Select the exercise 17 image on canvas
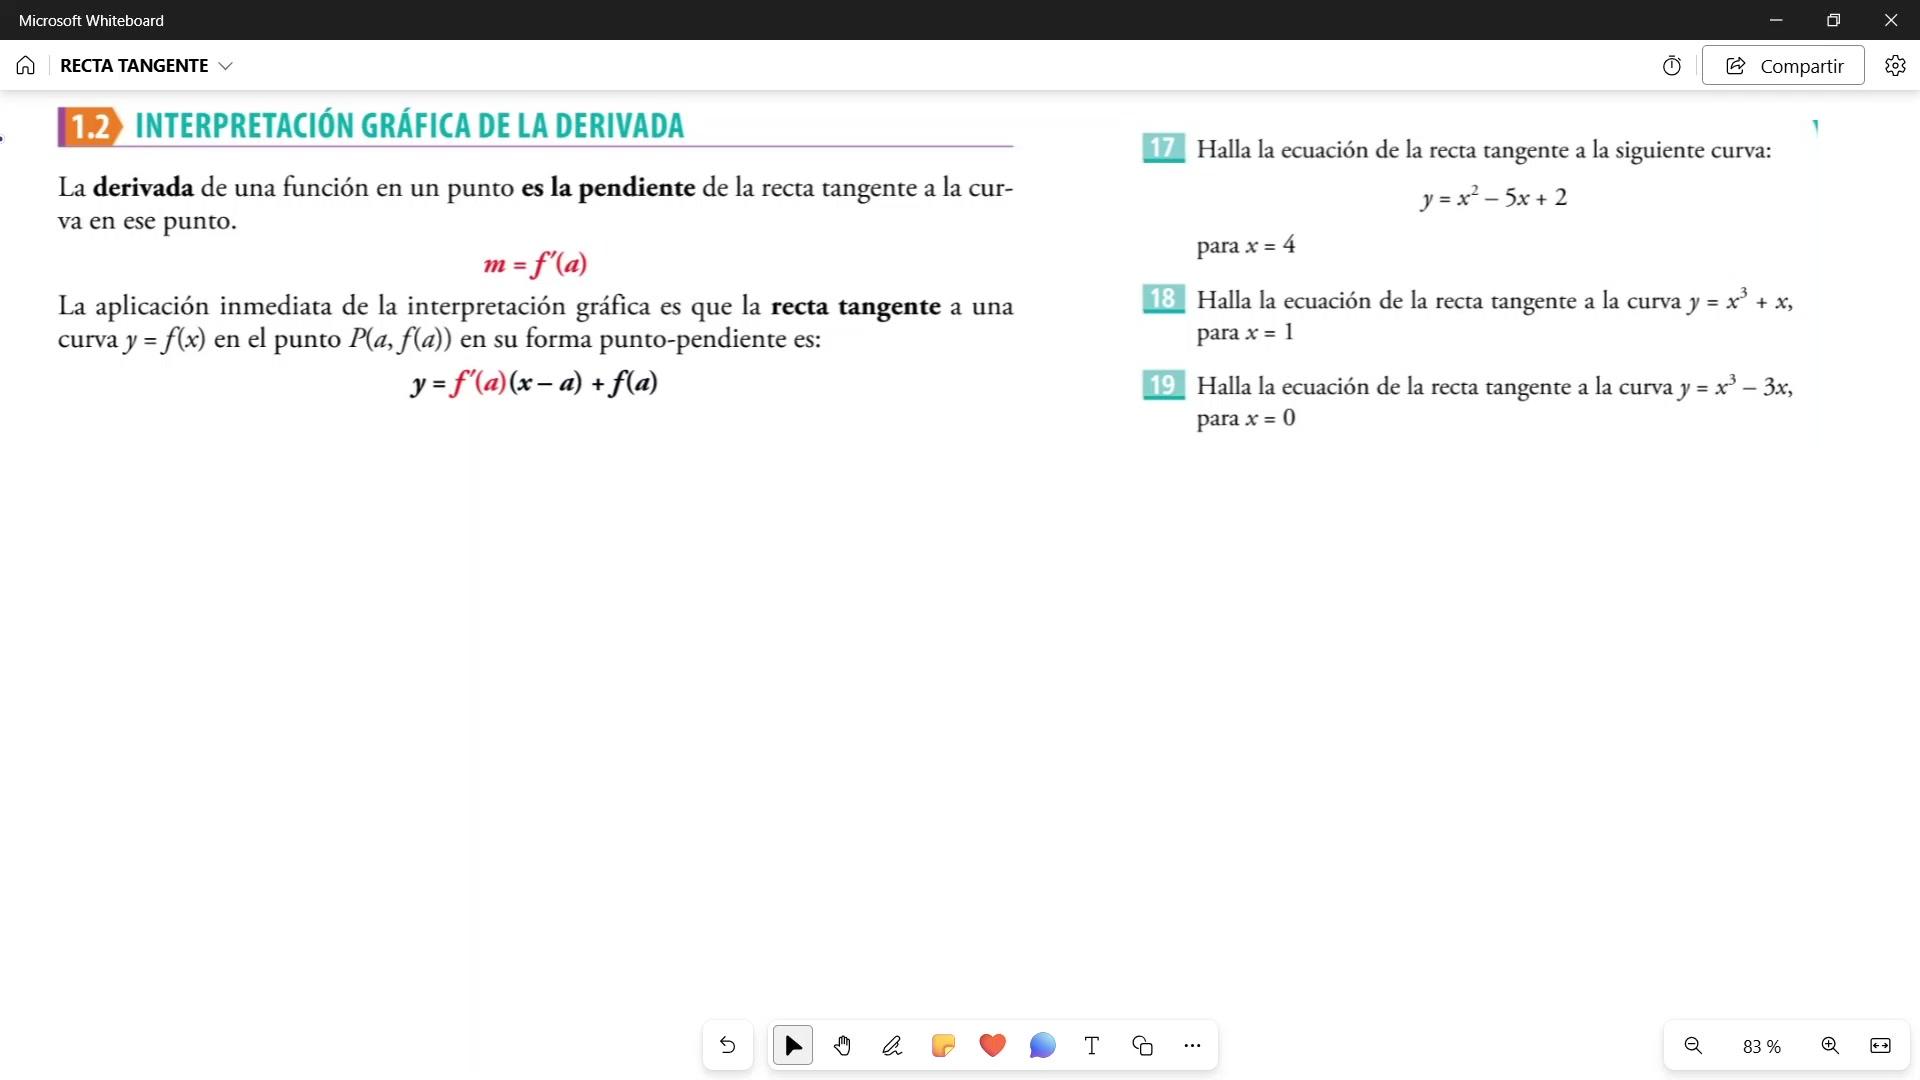1920x1080 pixels. coord(1480,196)
